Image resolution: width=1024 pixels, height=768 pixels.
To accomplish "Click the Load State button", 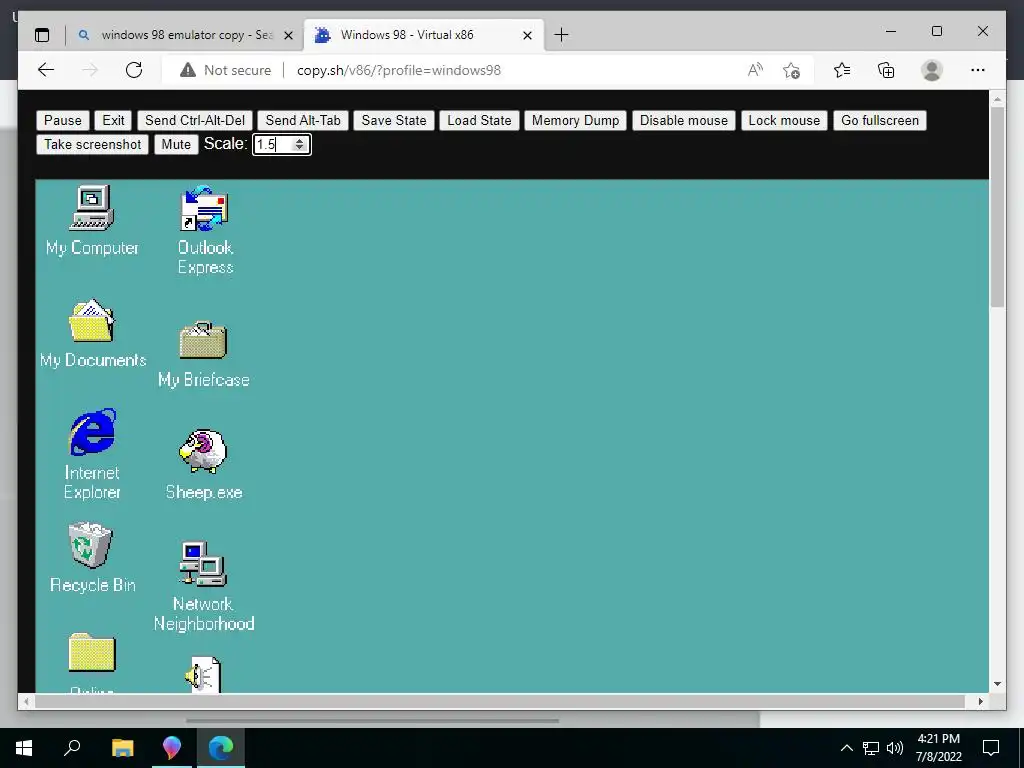I will click(479, 120).
